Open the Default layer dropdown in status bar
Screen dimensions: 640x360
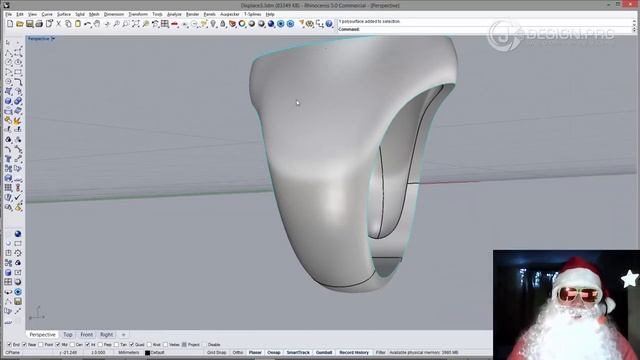174,353
